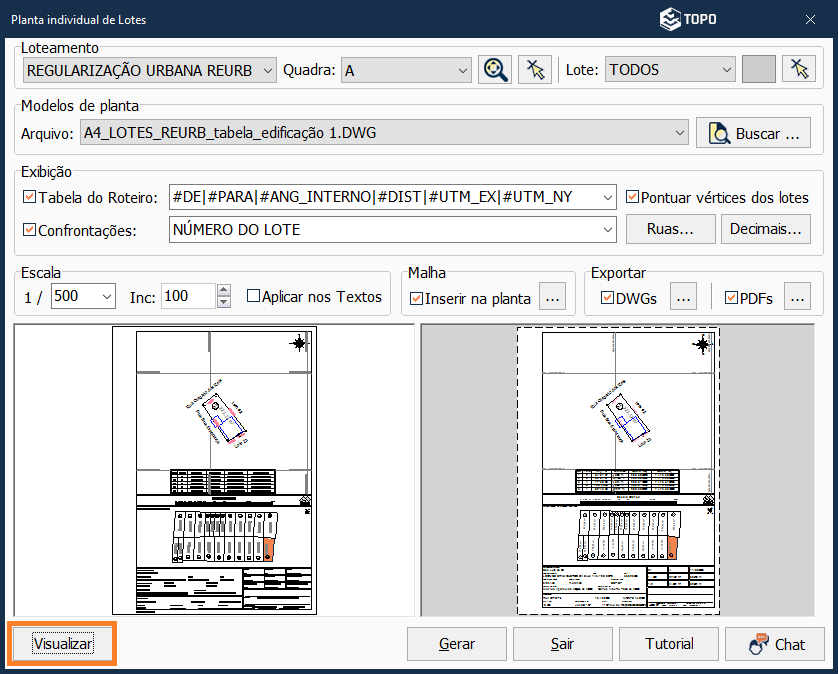Open the Chat support button
This screenshot has width=838, height=674.
click(x=775, y=644)
